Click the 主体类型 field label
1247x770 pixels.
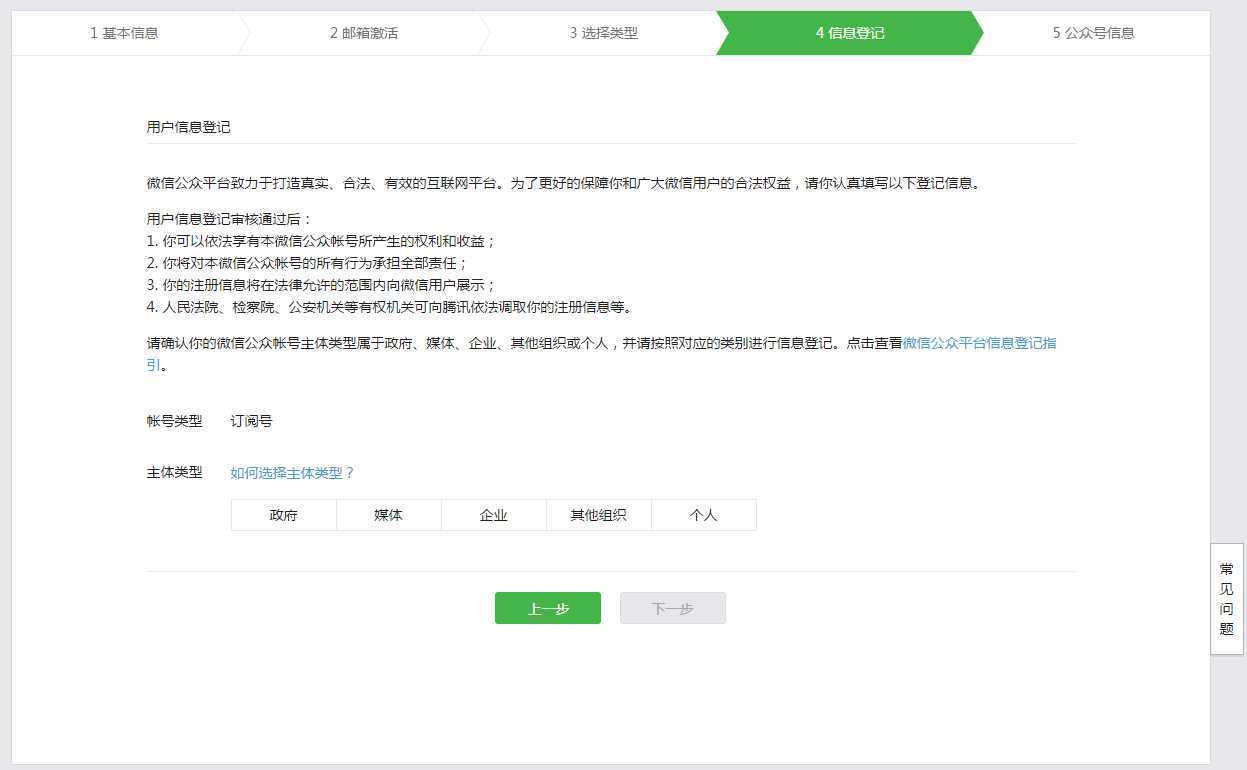(x=173, y=472)
